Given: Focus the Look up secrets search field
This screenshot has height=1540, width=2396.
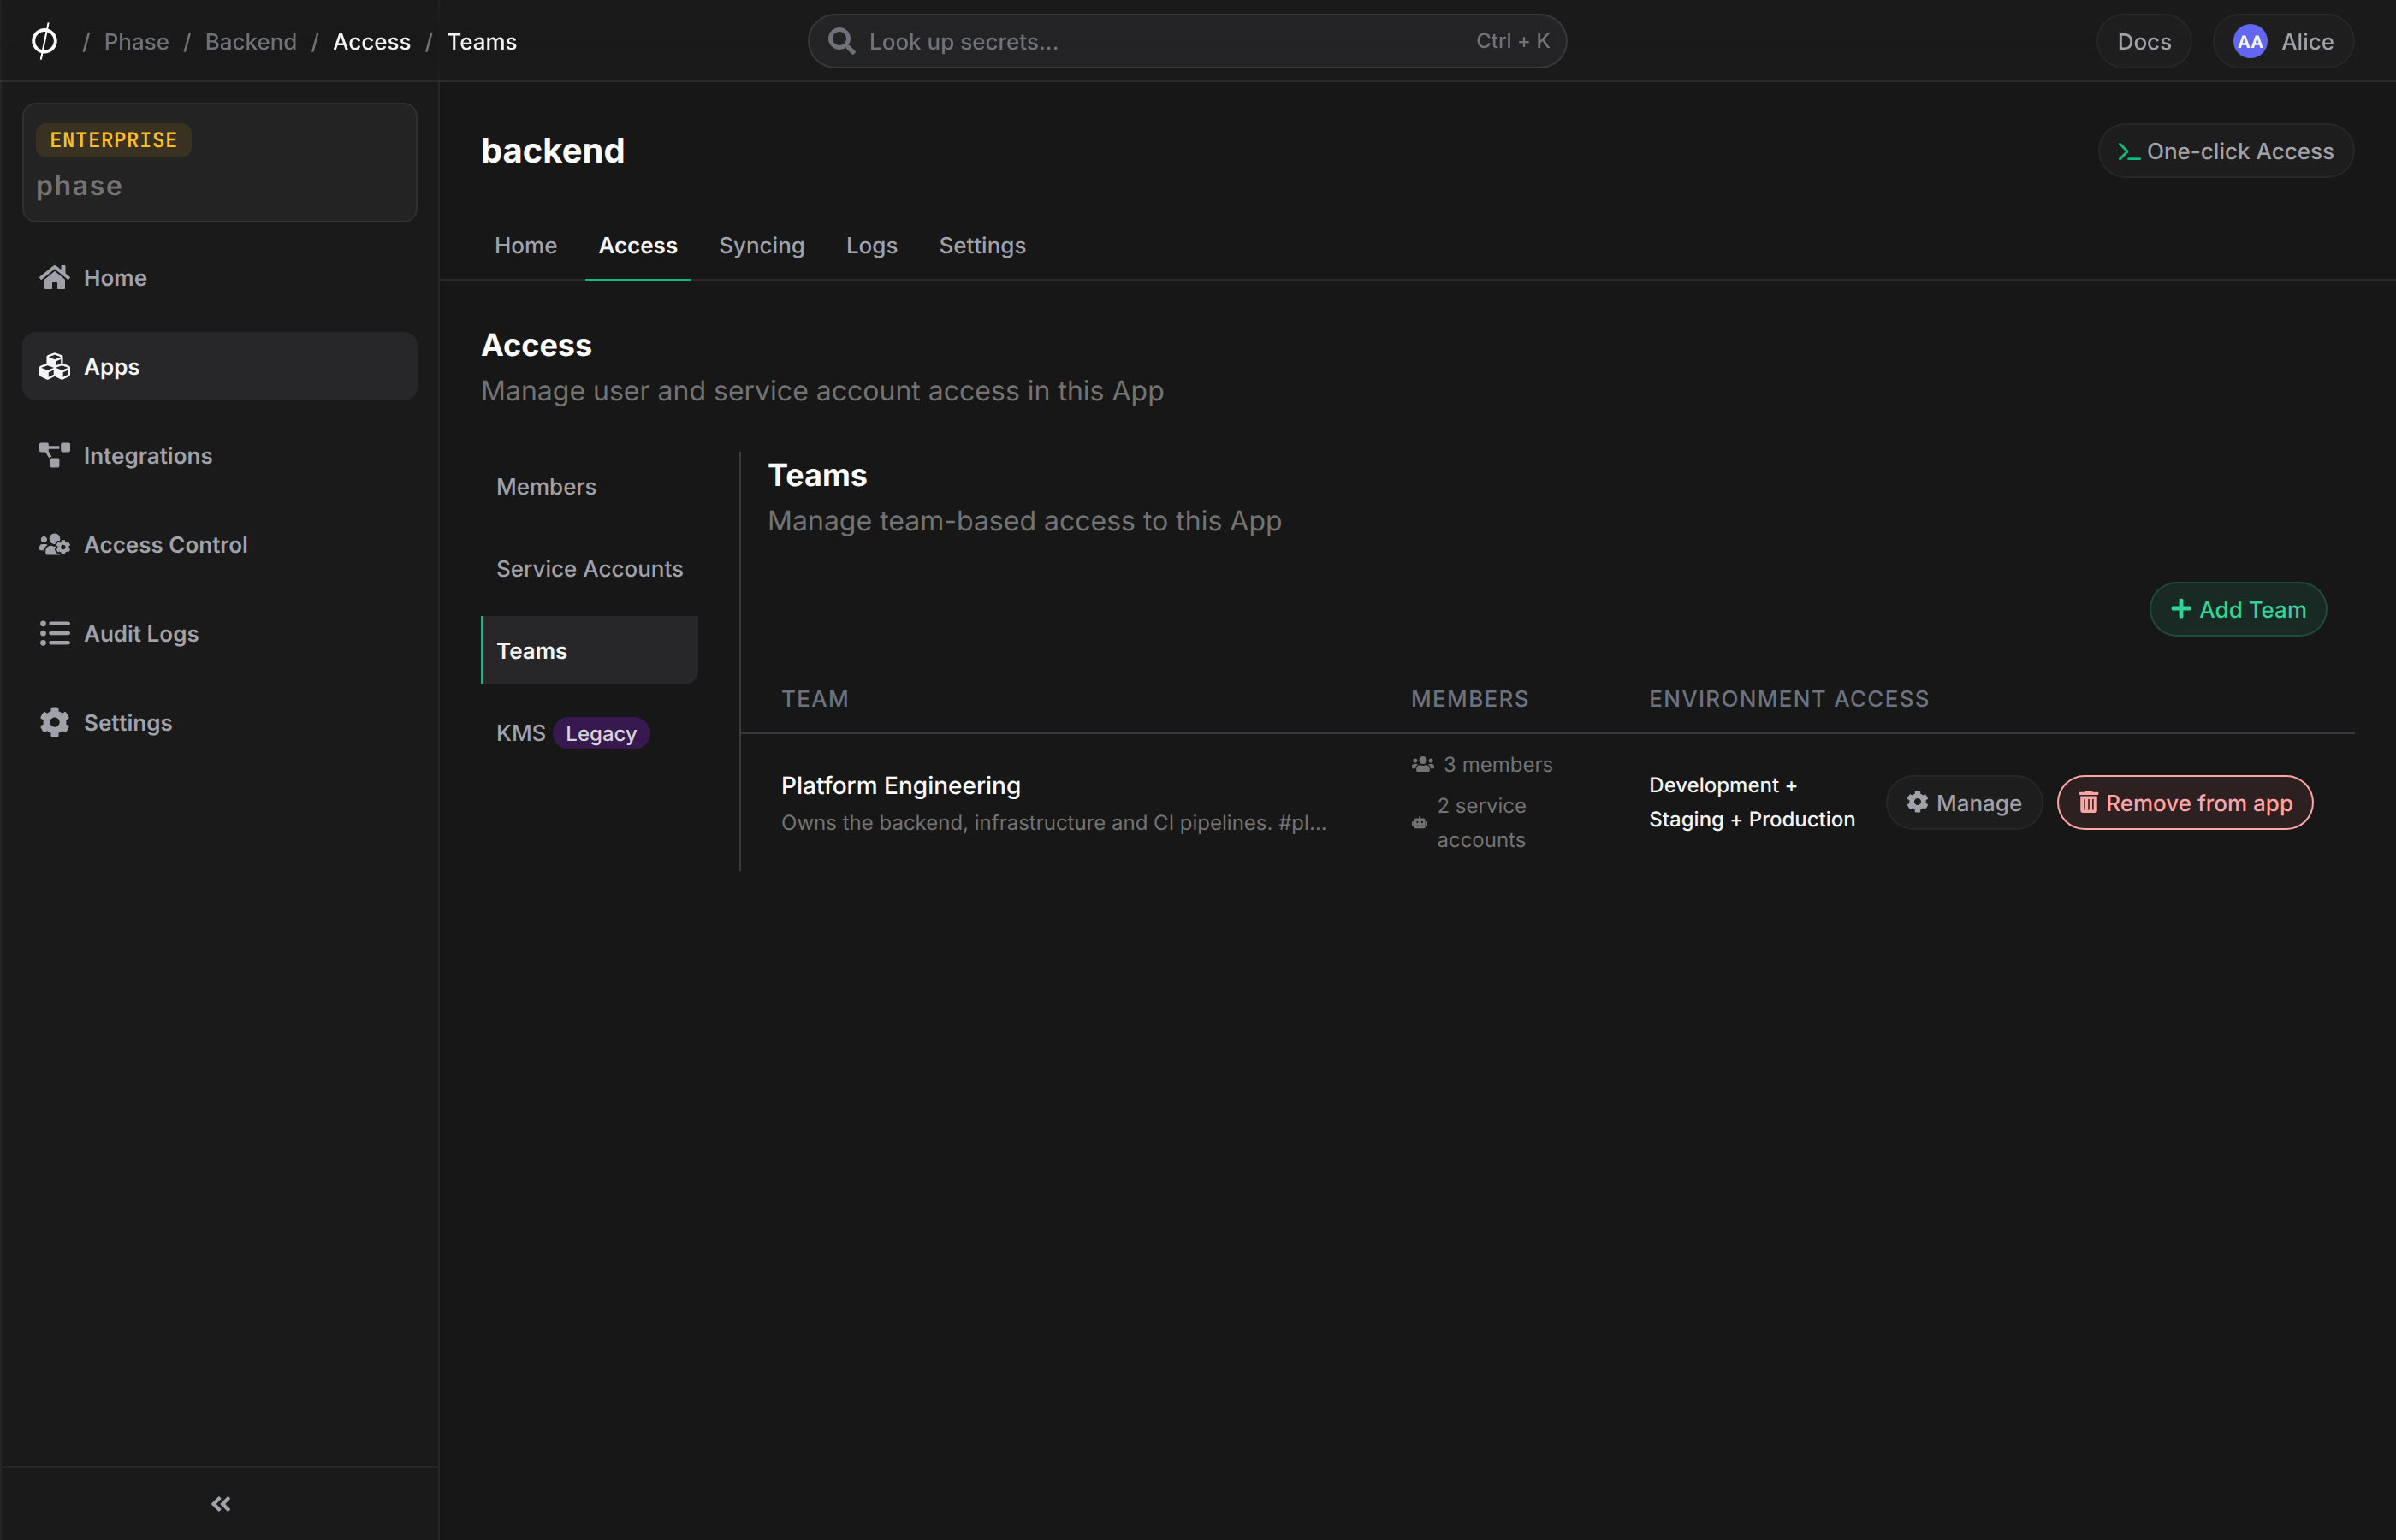Looking at the screenshot, I should (x=1187, y=41).
